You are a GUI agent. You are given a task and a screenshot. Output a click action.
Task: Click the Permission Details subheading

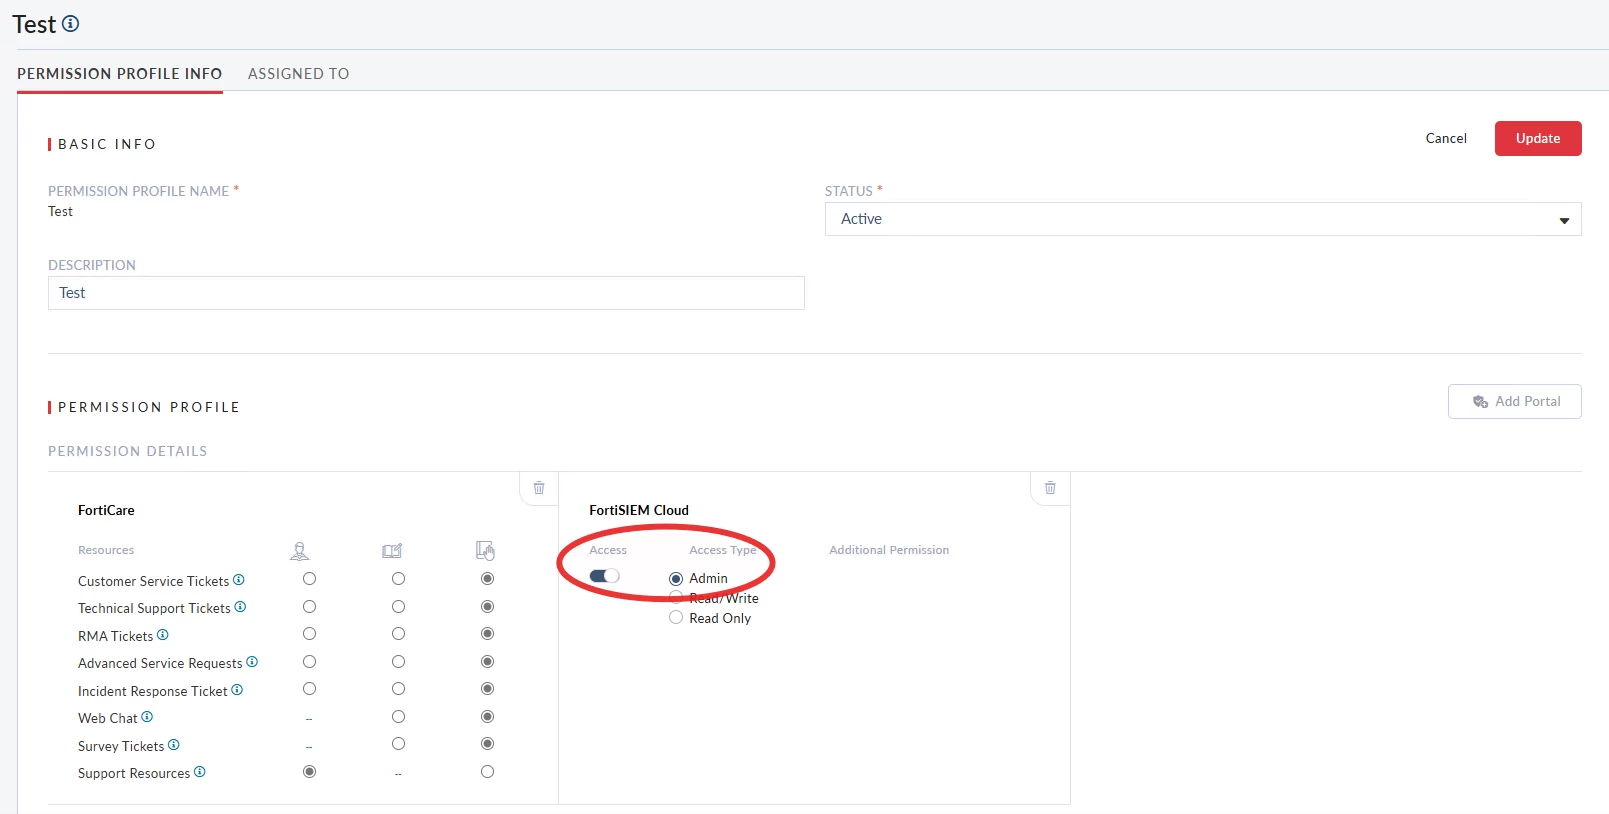tap(128, 451)
